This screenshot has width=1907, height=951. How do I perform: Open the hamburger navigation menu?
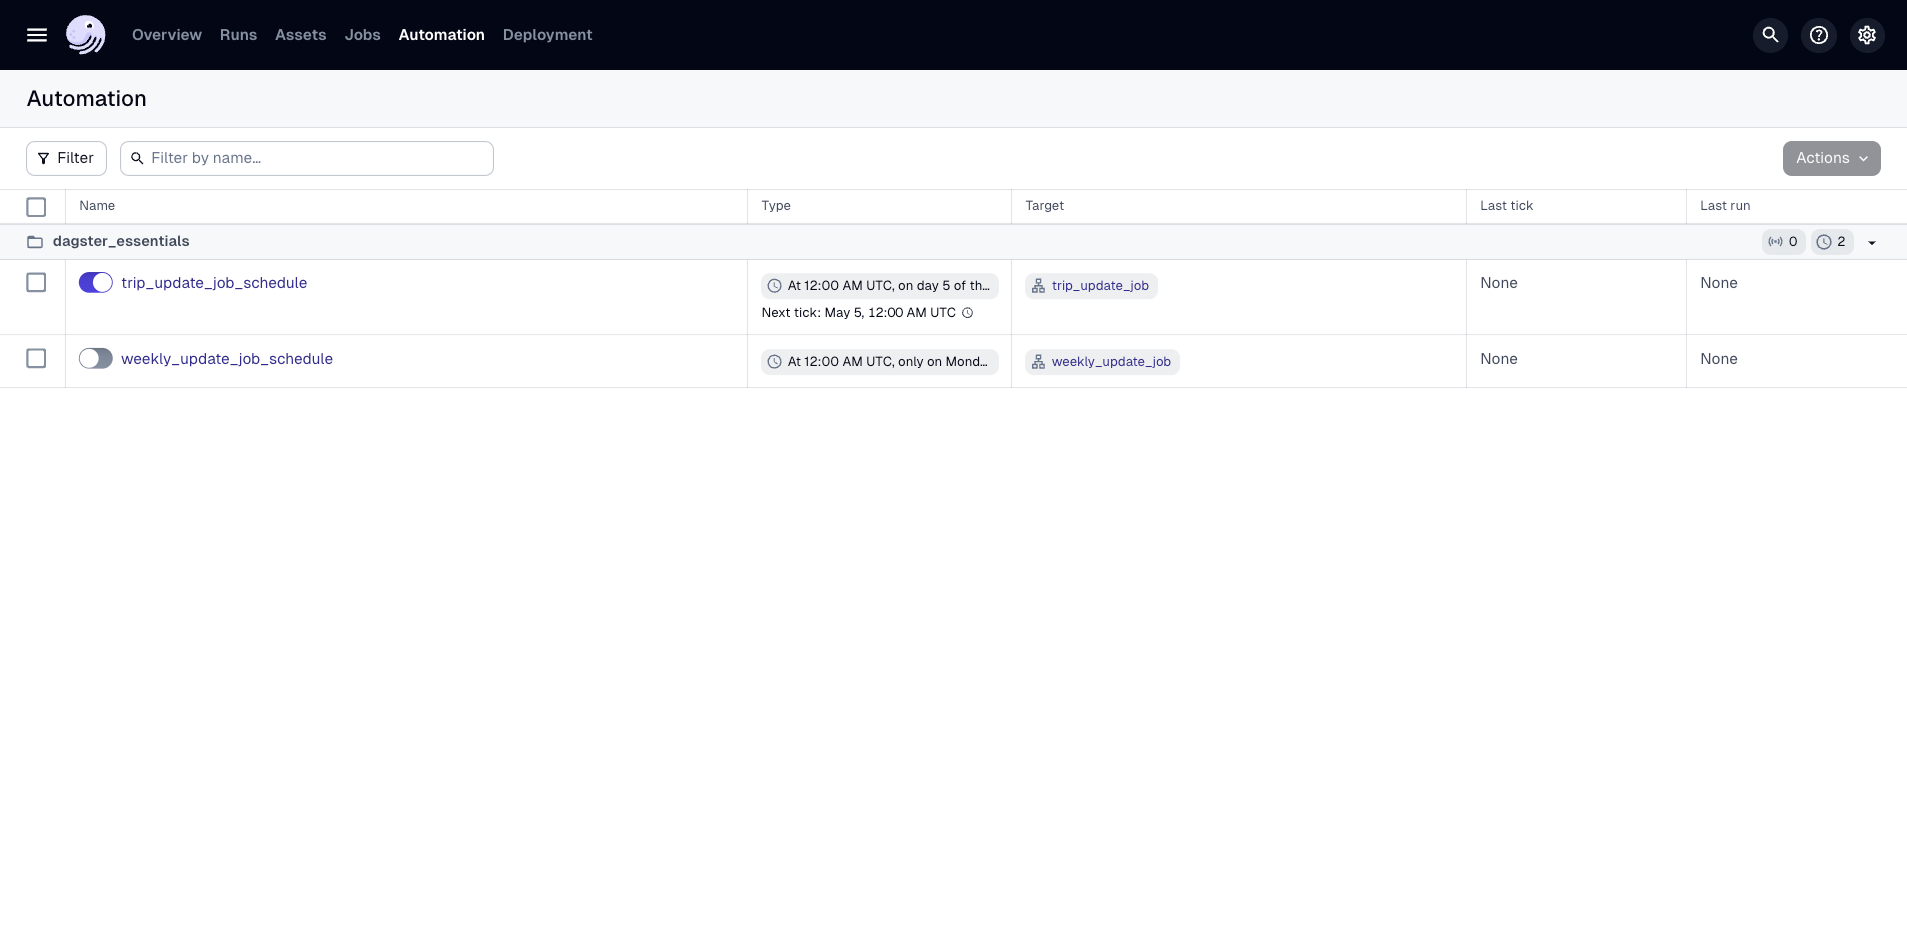(x=37, y=34)
